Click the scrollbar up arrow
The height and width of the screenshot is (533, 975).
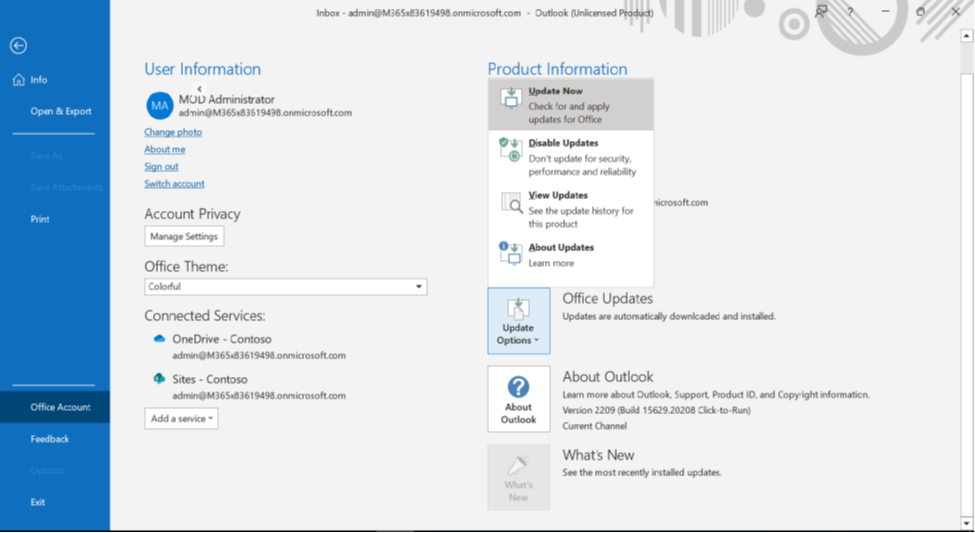tap(966, 35)
